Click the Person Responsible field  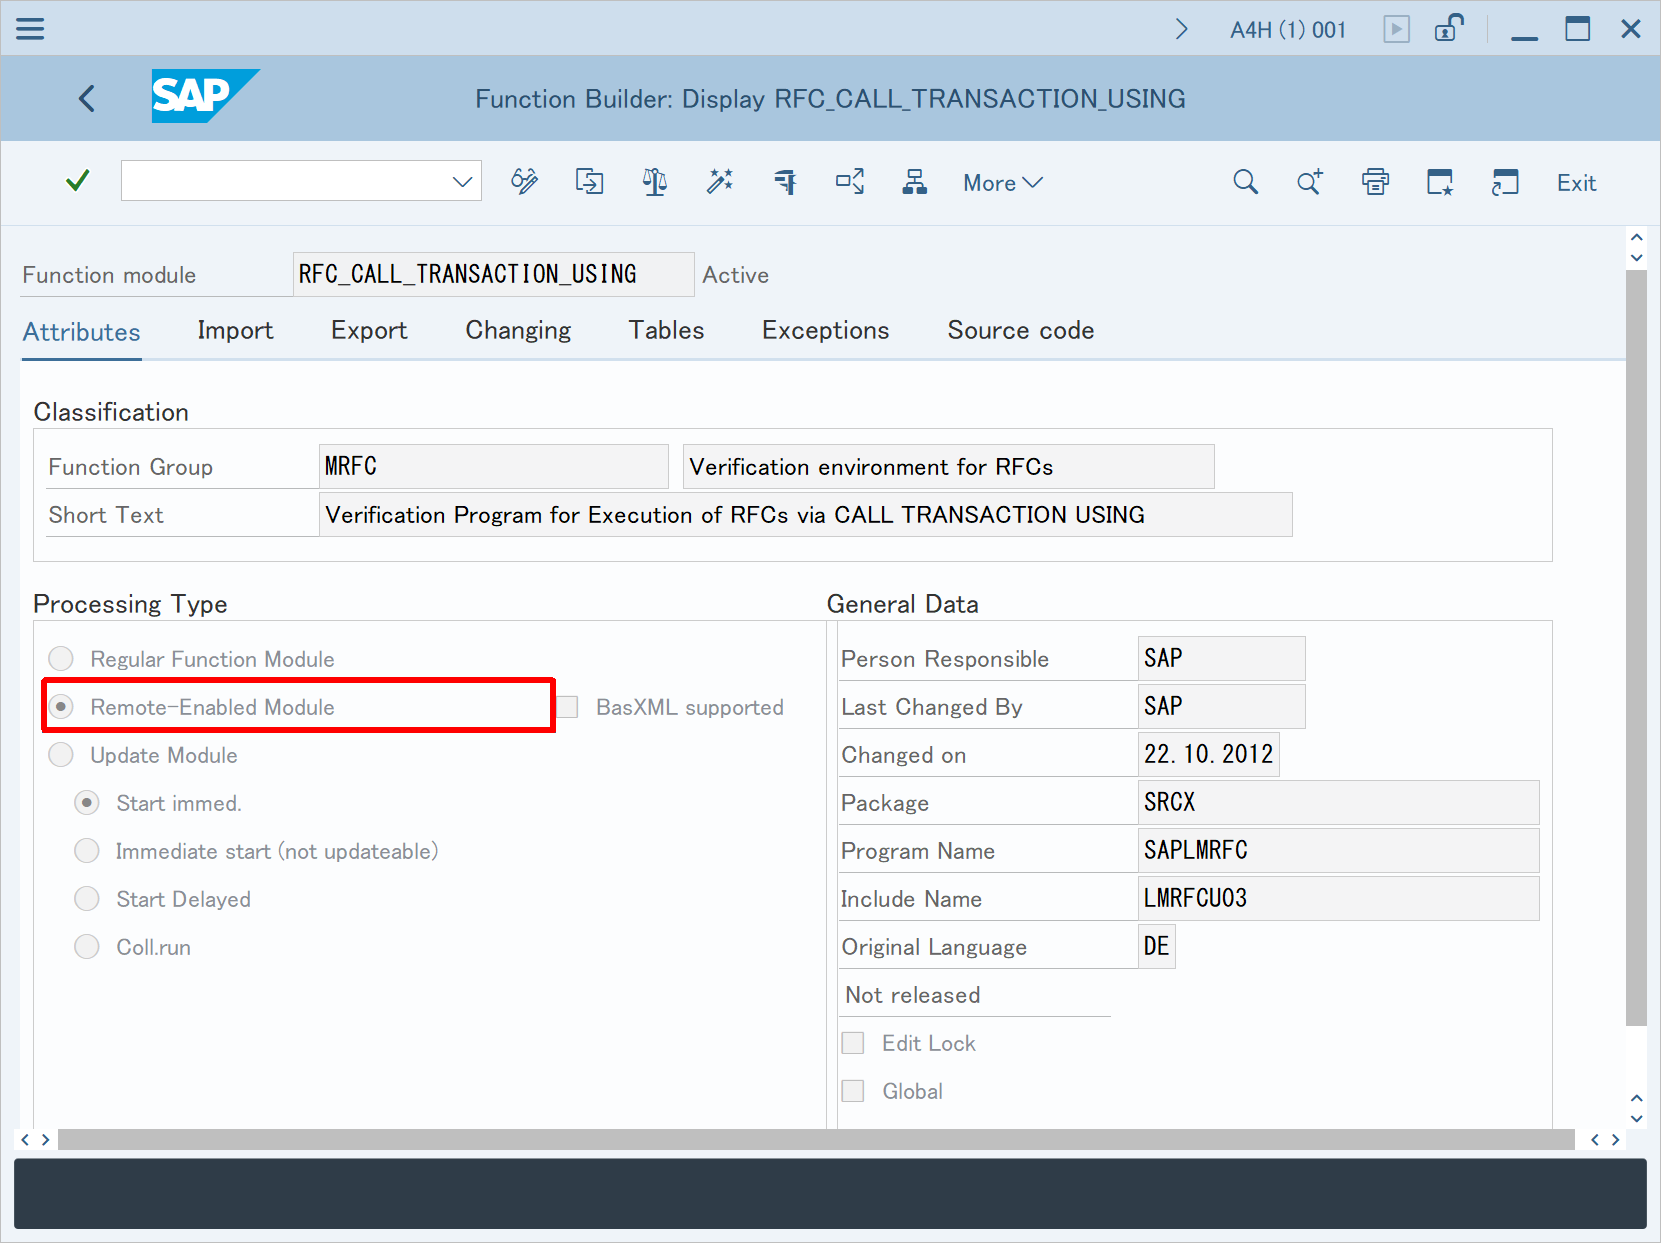[1222, 658]
